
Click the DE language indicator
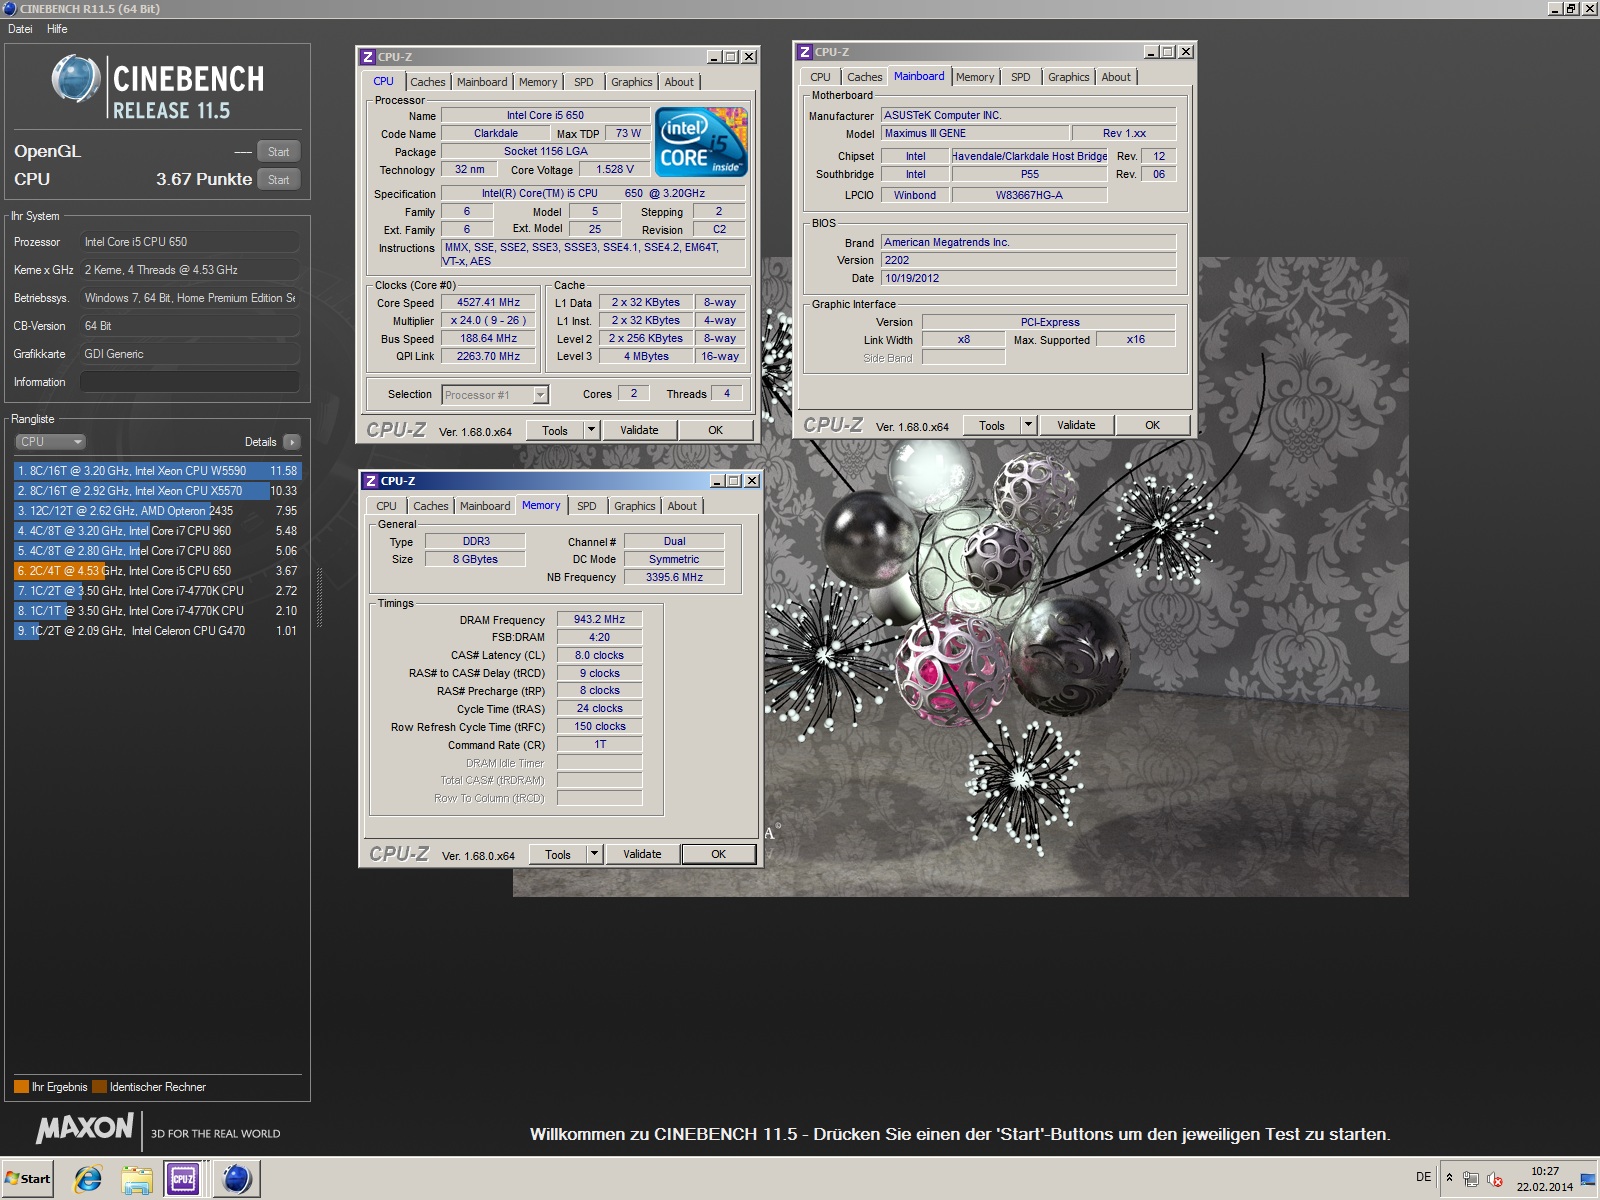(1423, 1177)
